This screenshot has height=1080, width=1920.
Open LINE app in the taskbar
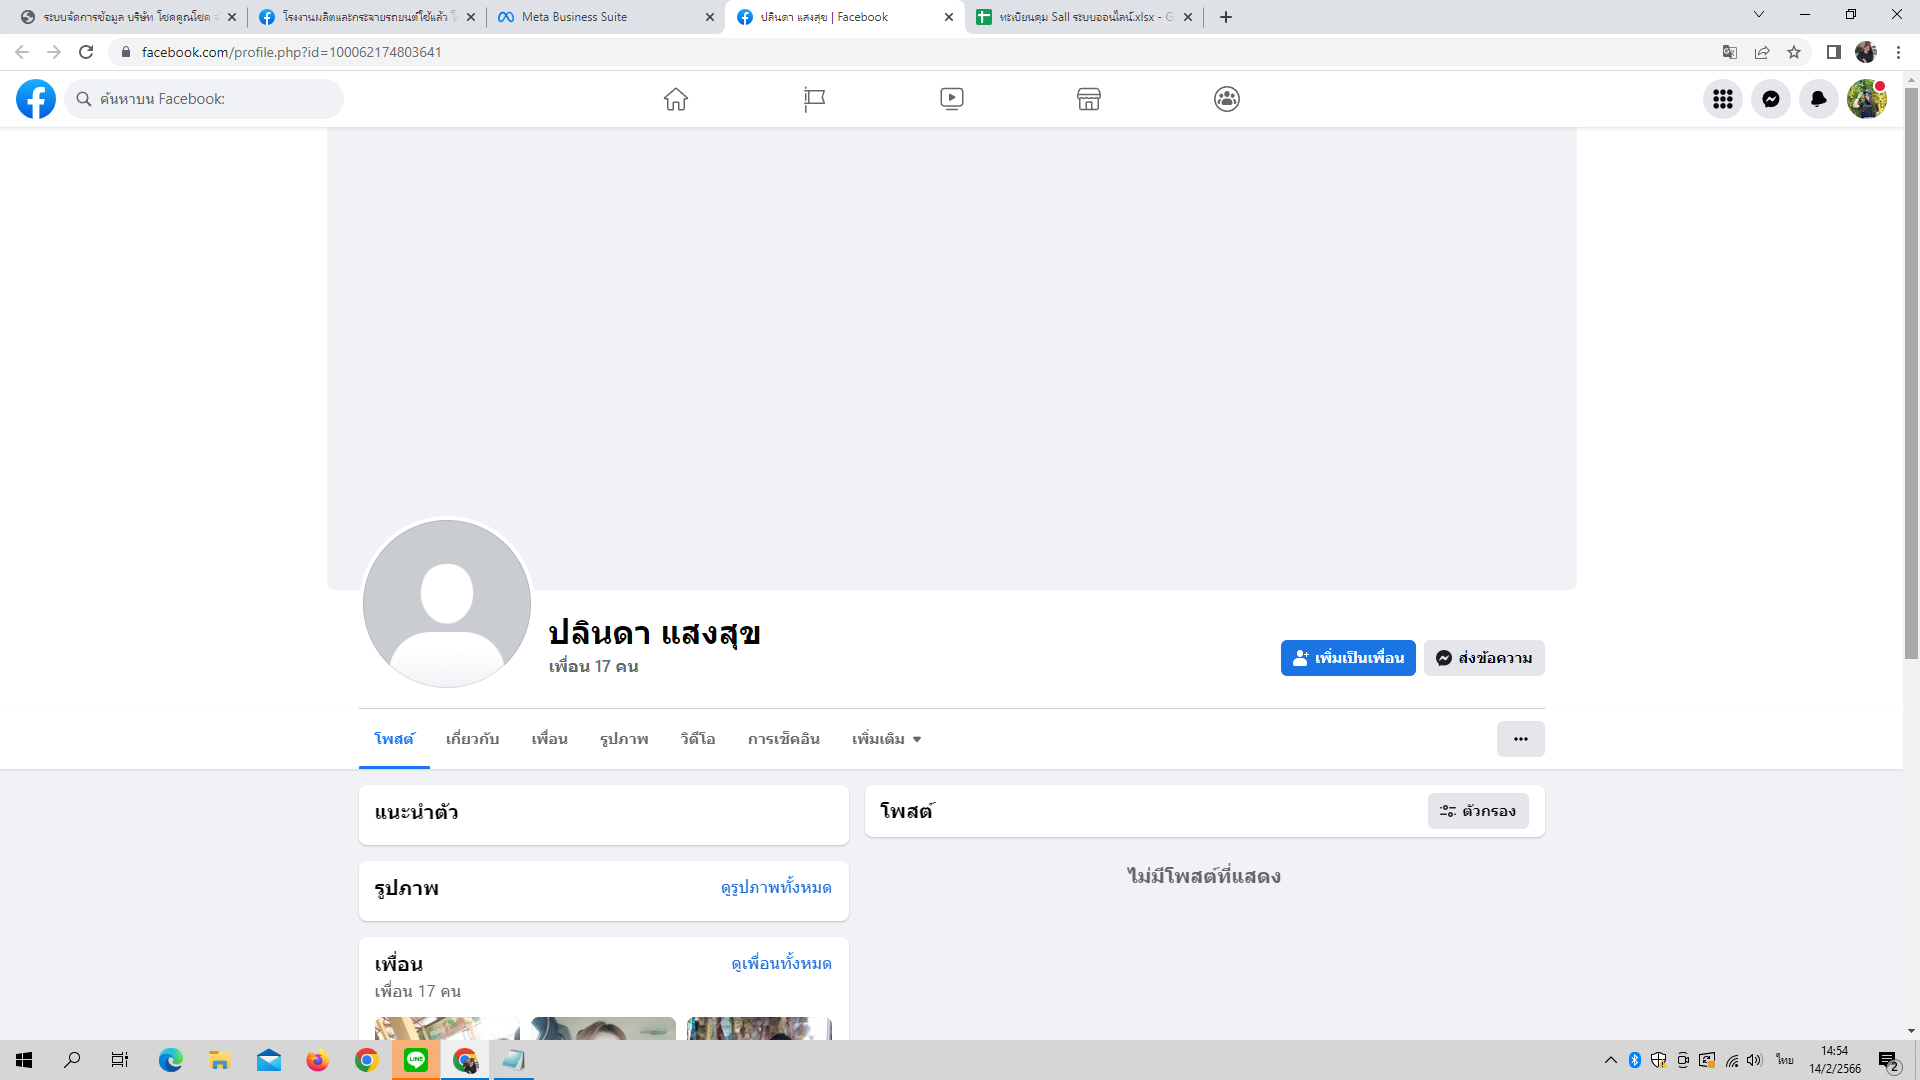click(416, 1060)
